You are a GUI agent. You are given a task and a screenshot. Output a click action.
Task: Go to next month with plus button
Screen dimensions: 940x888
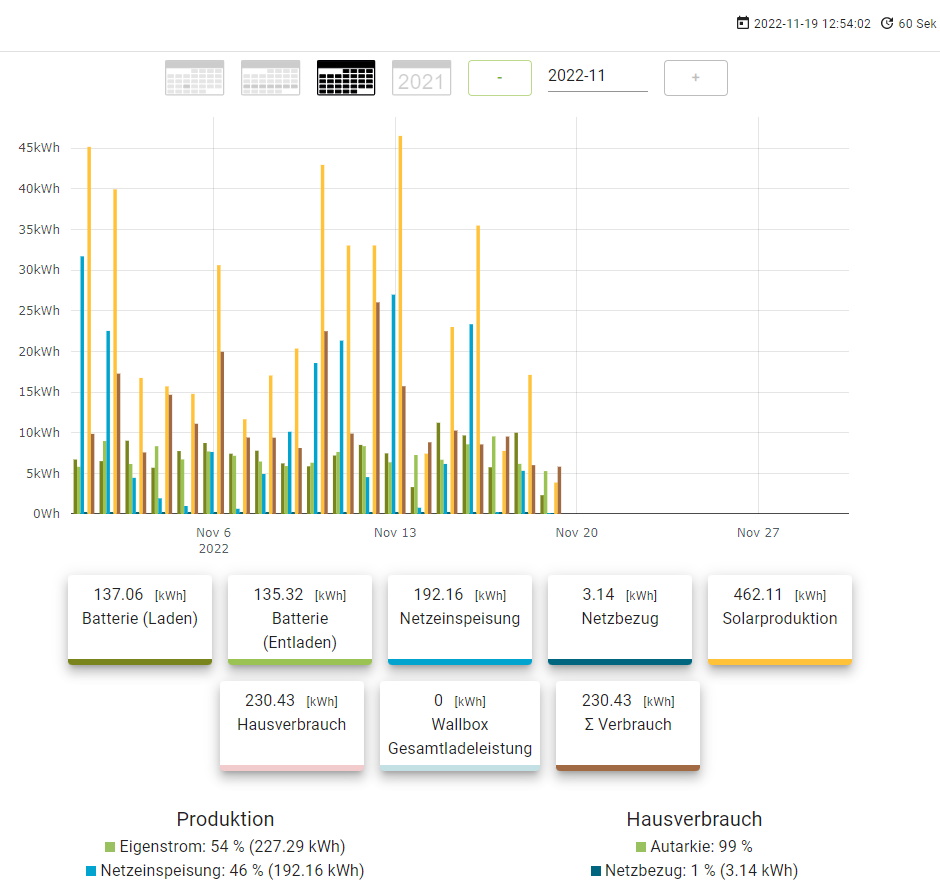(x=696, y=78)
